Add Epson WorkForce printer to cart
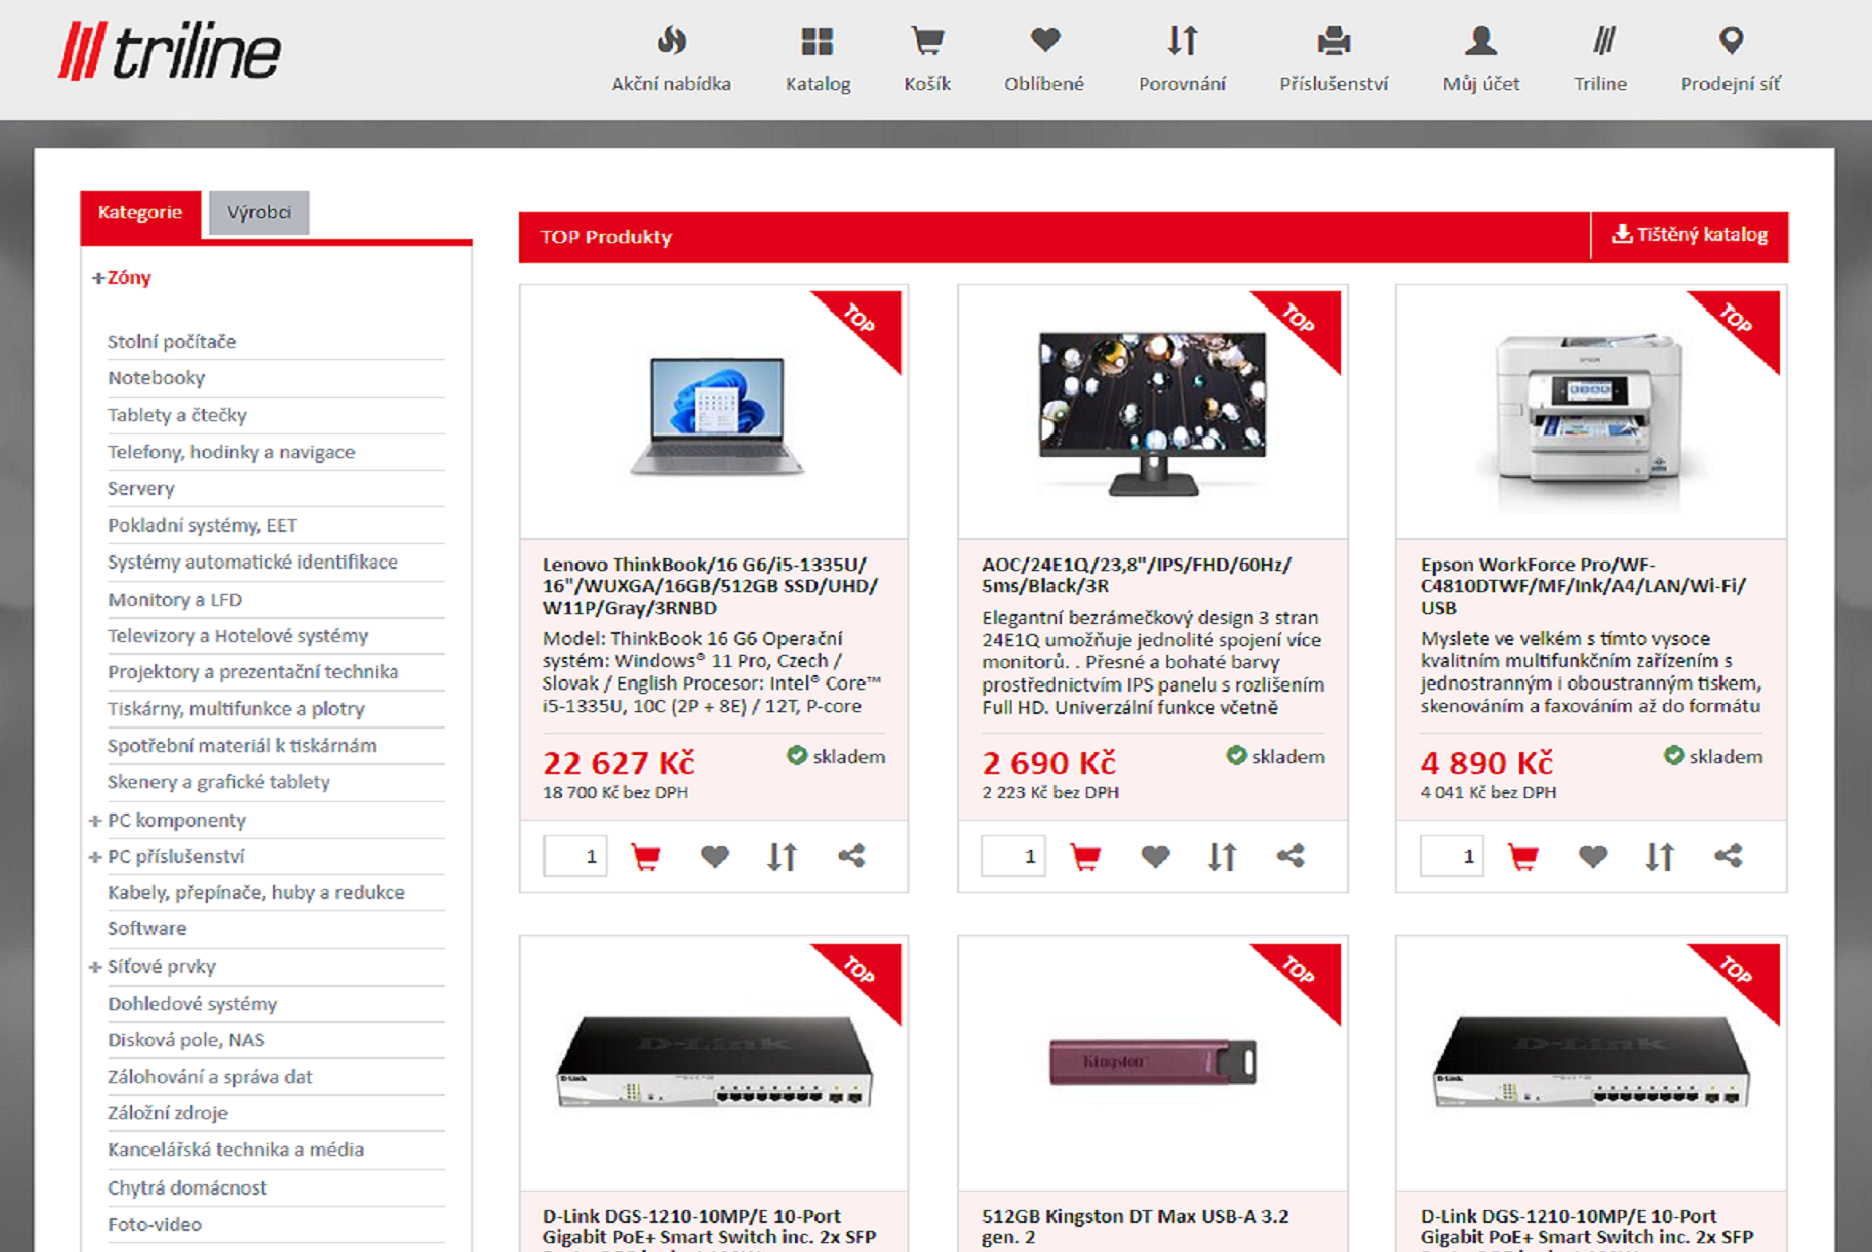 click(x=1523, y=857)
